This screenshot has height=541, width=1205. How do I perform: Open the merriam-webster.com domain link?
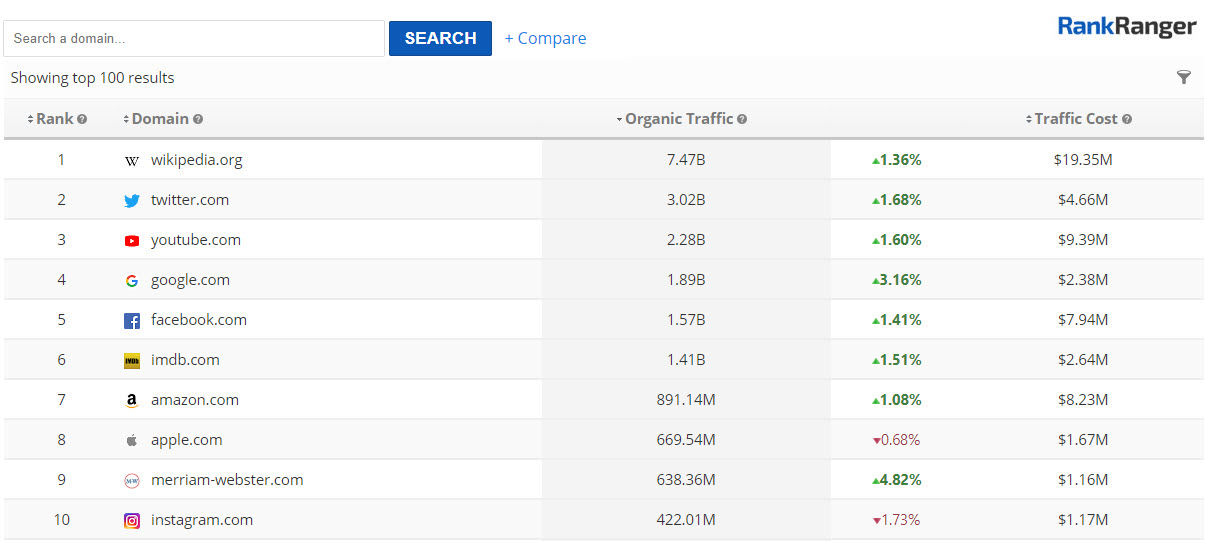[227, 480]
